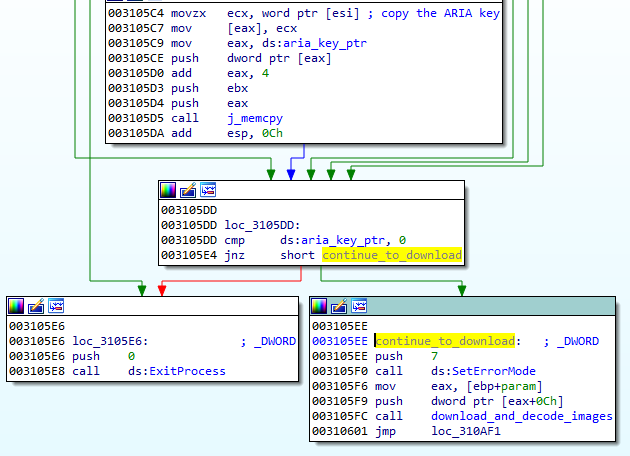Screen dimensions: 630x456
Task: Click the color icon of the loc_3105DD node
Action: pos(168,190)
